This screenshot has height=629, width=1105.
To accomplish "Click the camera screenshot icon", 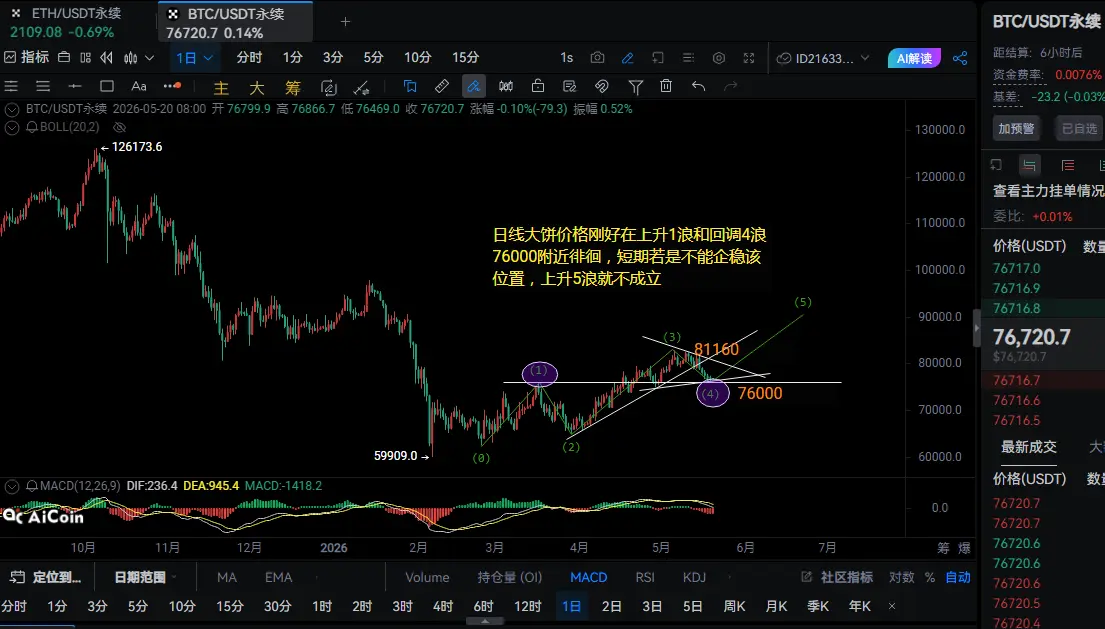I will pyautogui.click(x=598, y=58).
